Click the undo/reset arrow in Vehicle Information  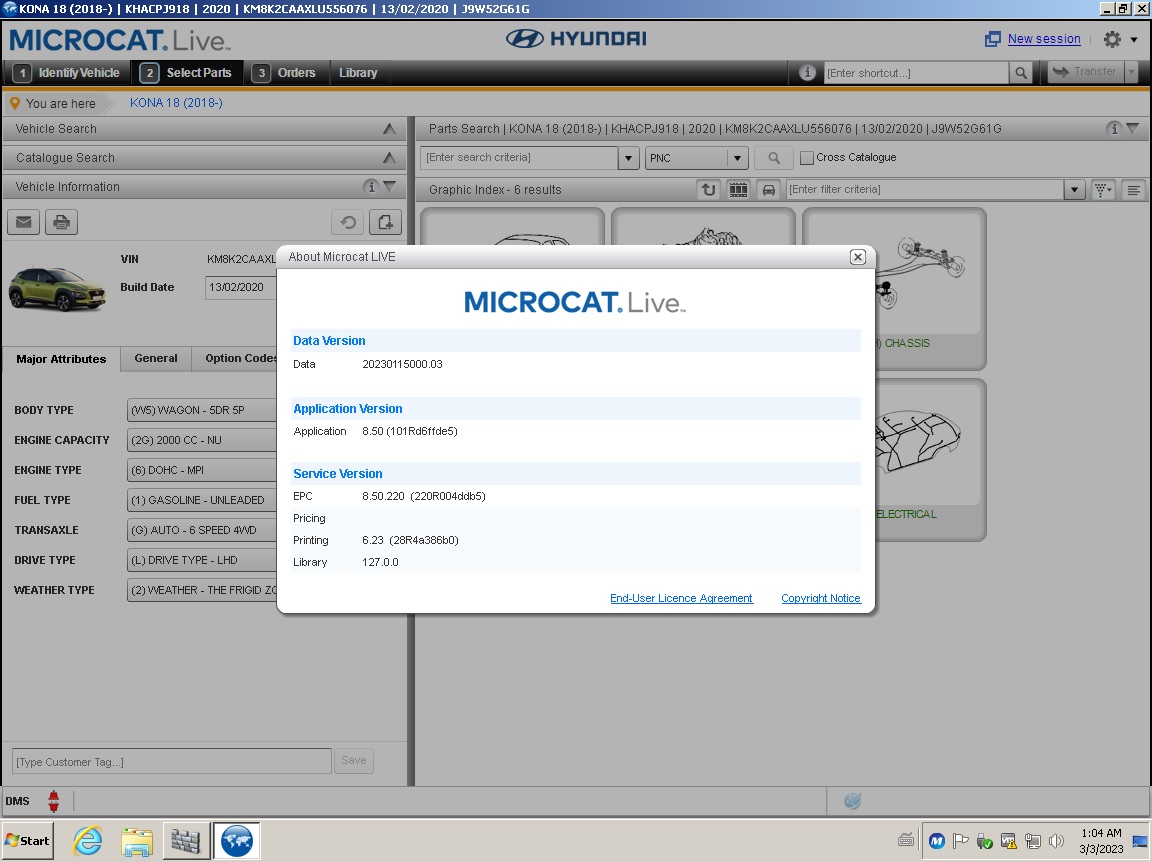coord(348,222)
